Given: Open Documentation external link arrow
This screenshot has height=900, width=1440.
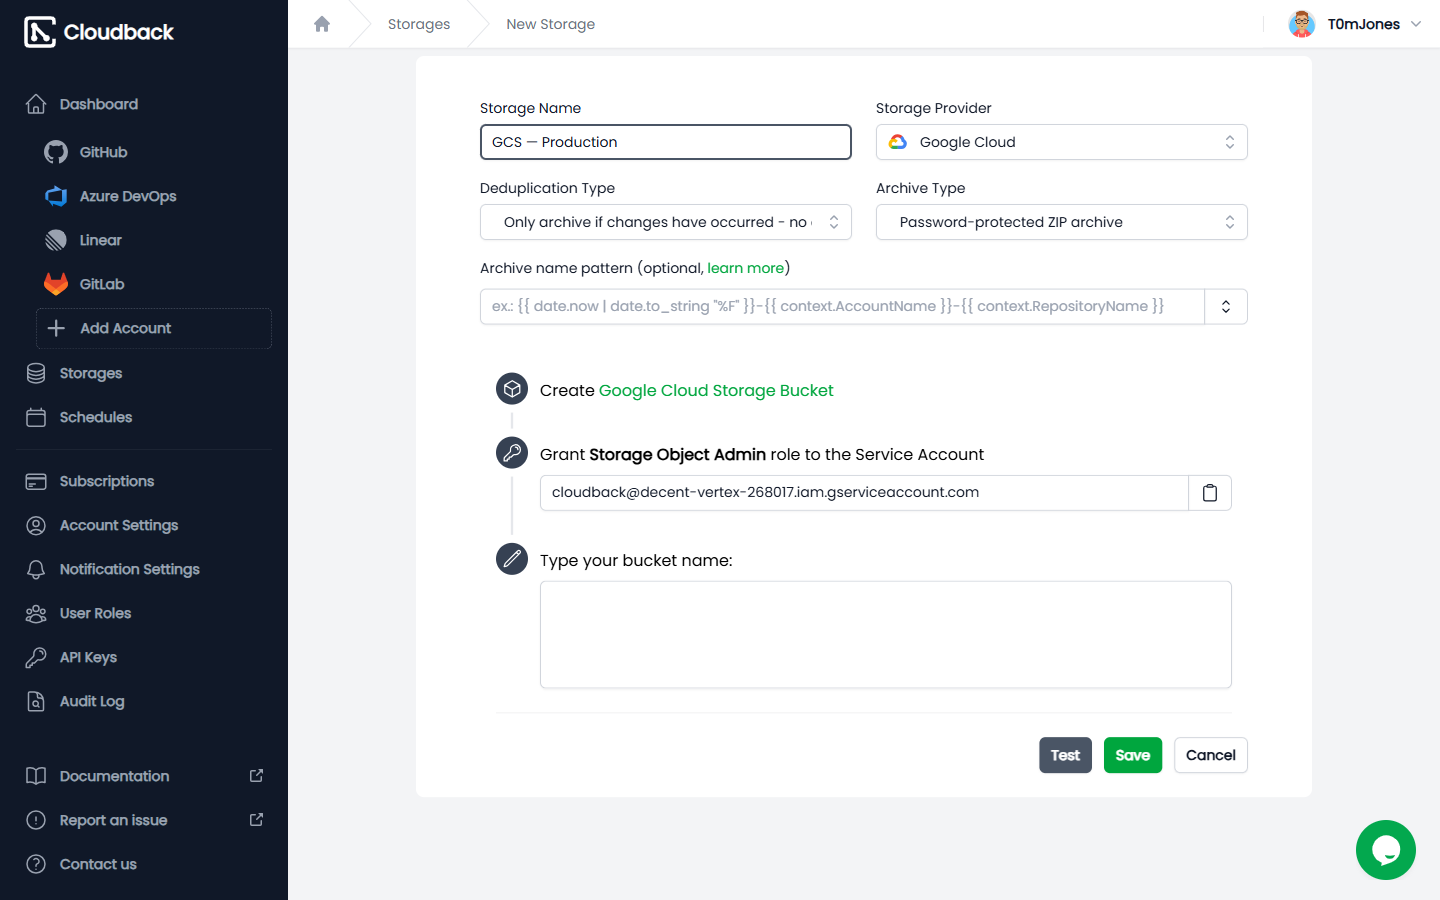Looking at the screenshot, I should [x=256, y=776].
